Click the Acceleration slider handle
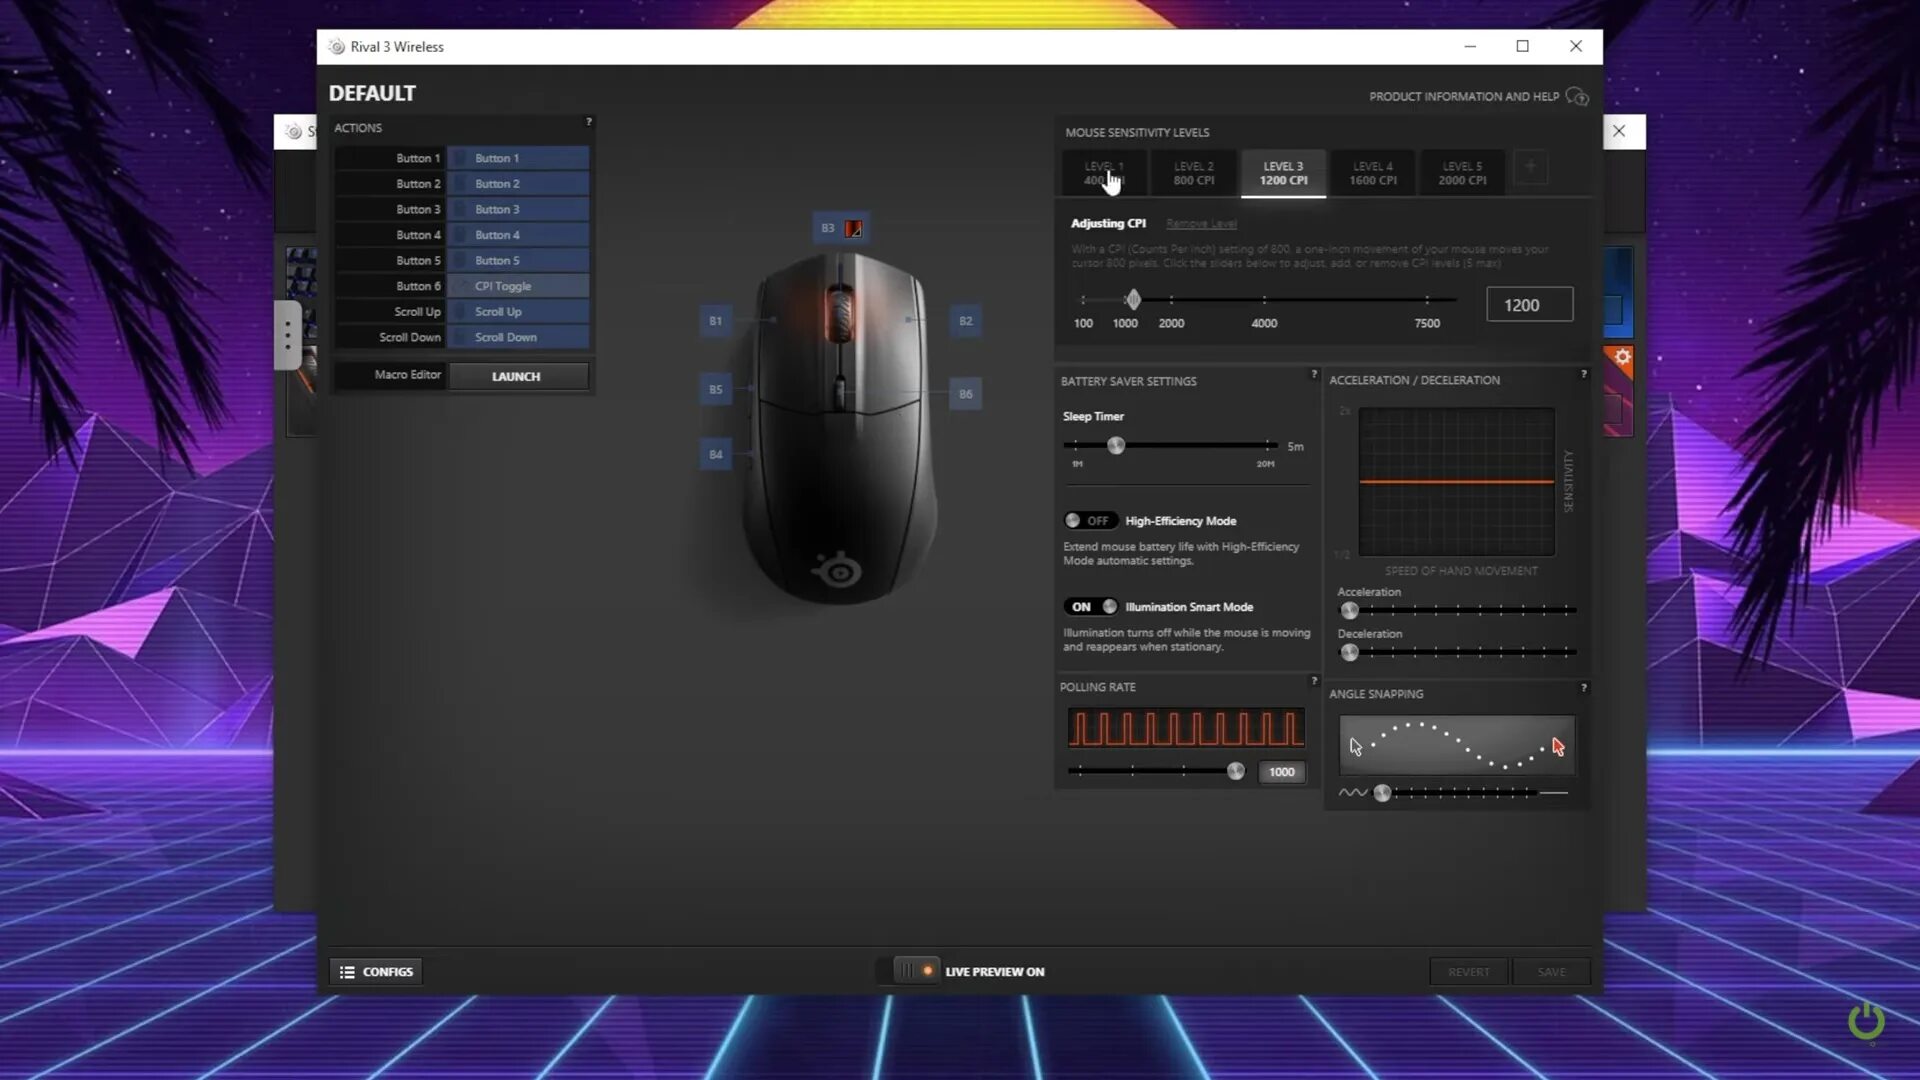This screenshot has height=1080, width=1920. [1350, 610]
